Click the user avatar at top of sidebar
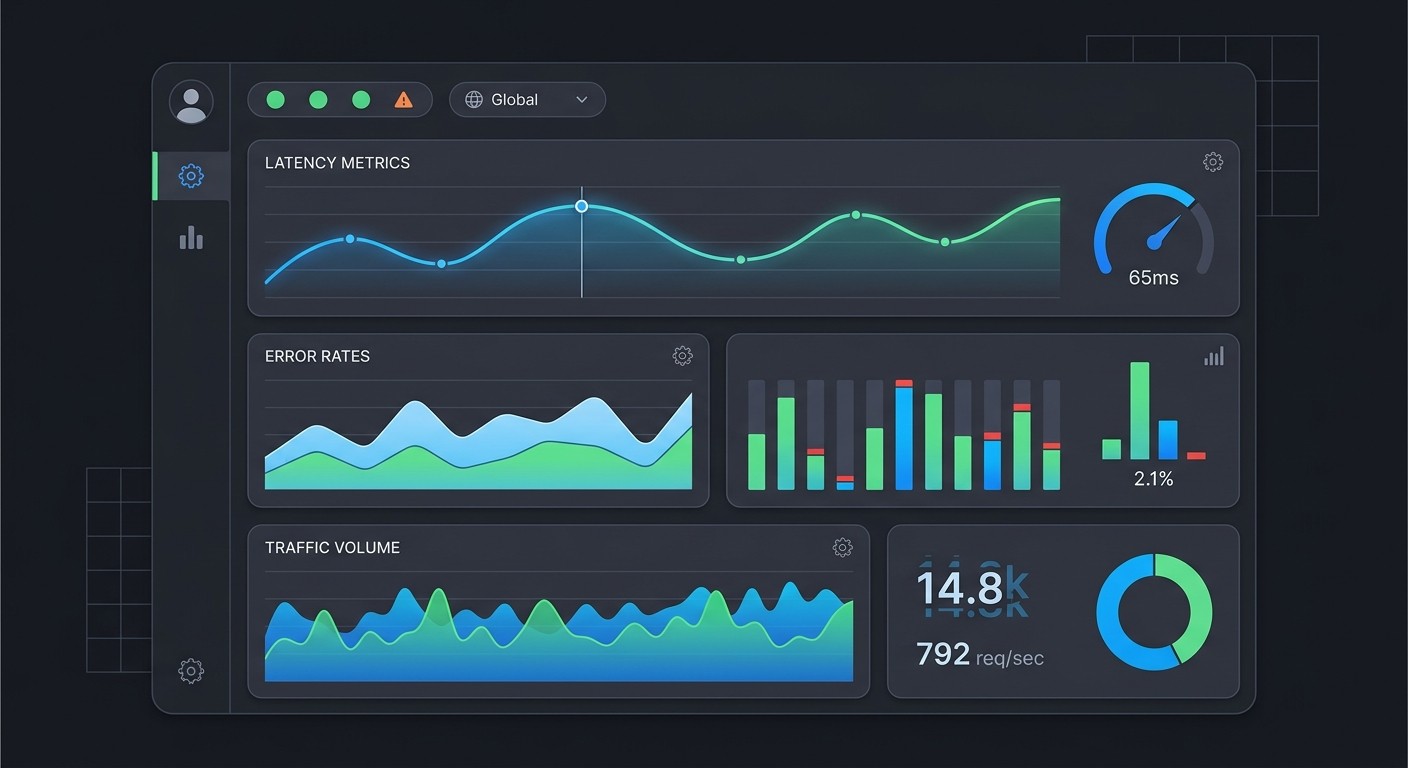 (191, 102)
